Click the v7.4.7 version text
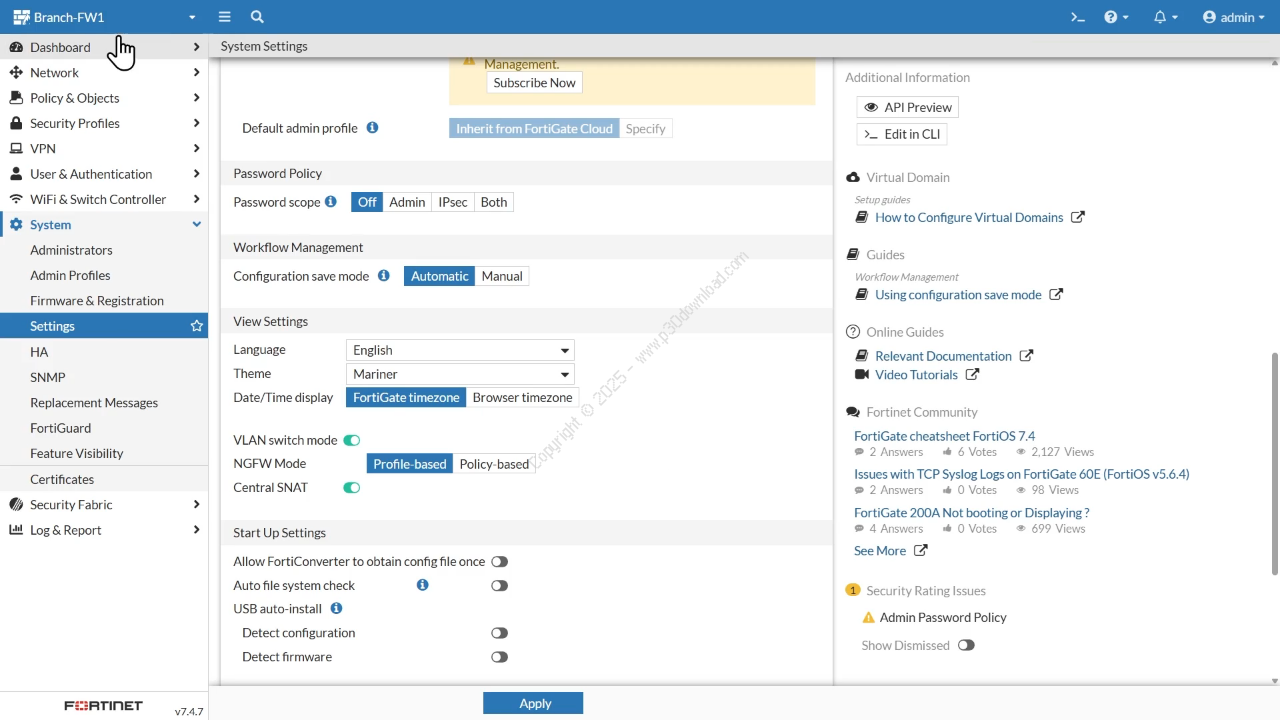The width and height of the screenshot is (1280, 720). click(189, 712)
